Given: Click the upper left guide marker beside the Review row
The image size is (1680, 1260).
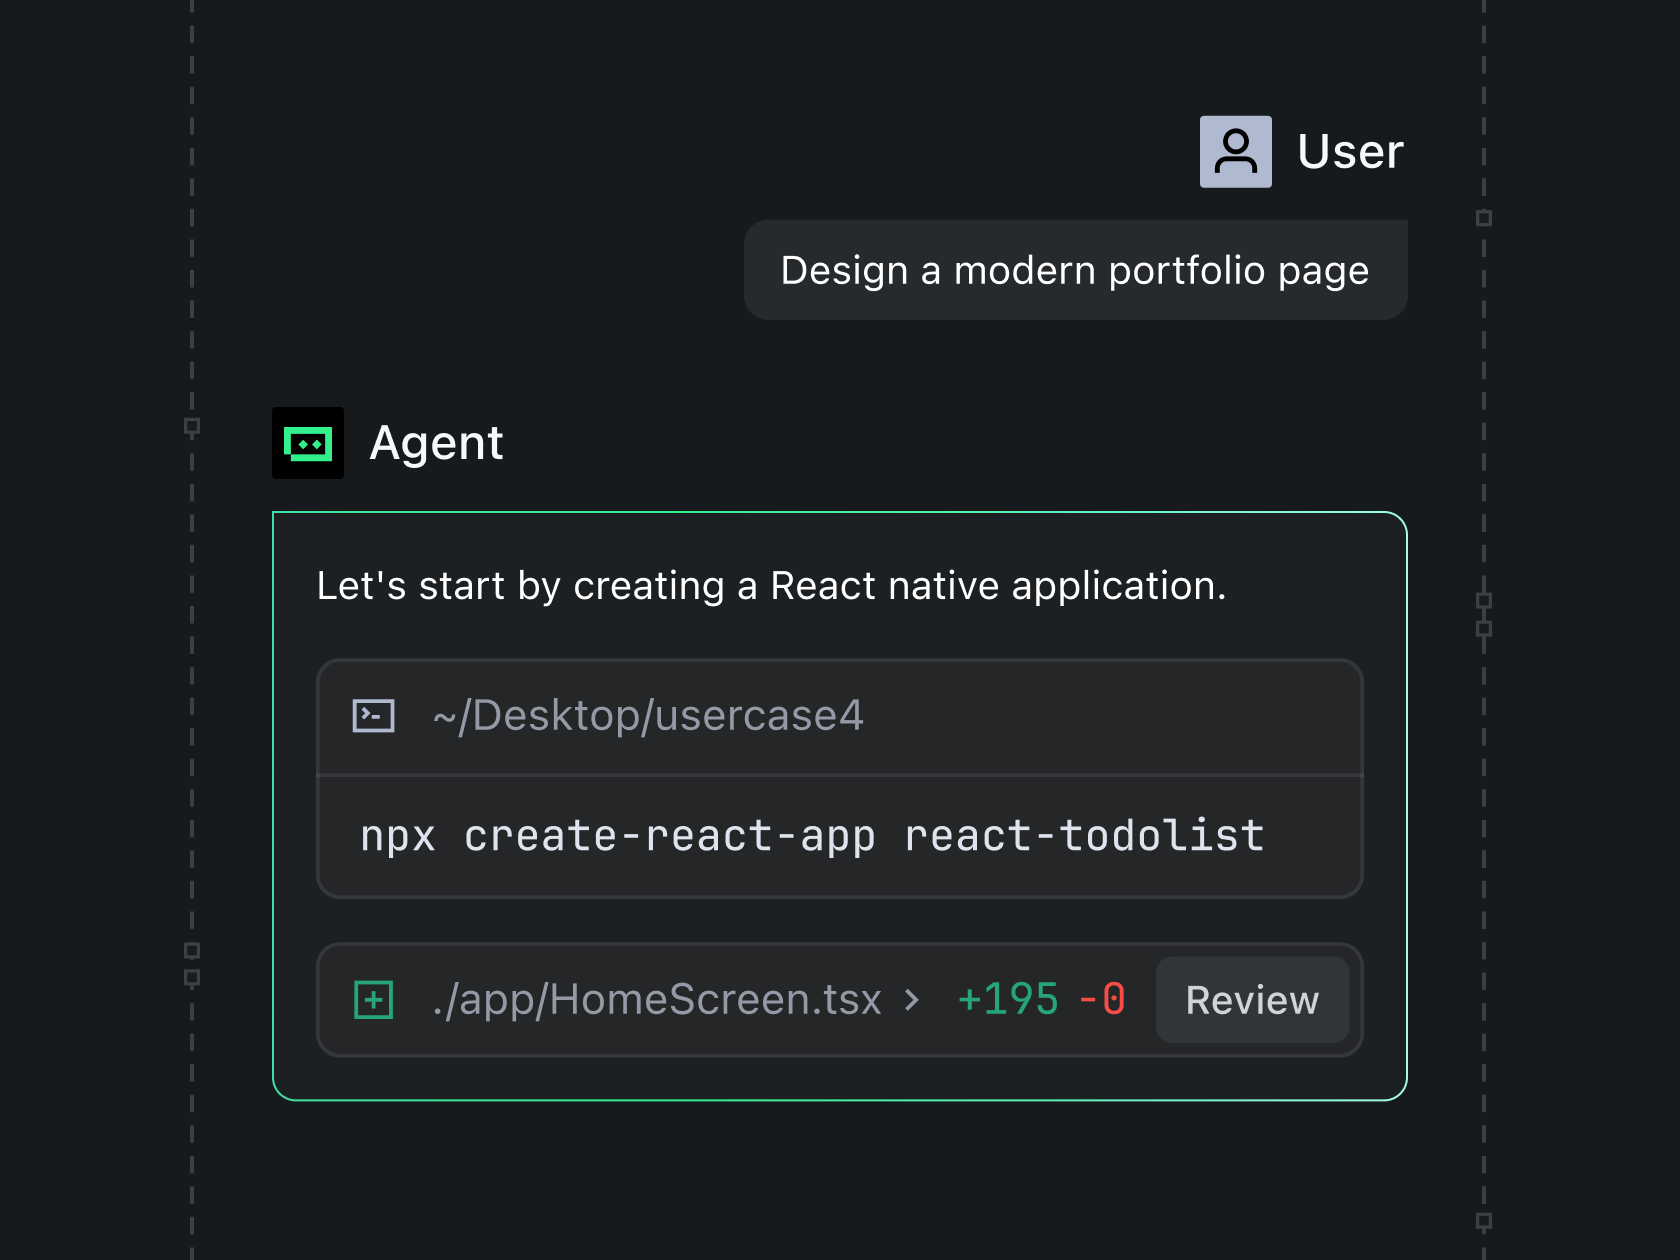Looking at the screenshot, I should click(x=192, y=950).
